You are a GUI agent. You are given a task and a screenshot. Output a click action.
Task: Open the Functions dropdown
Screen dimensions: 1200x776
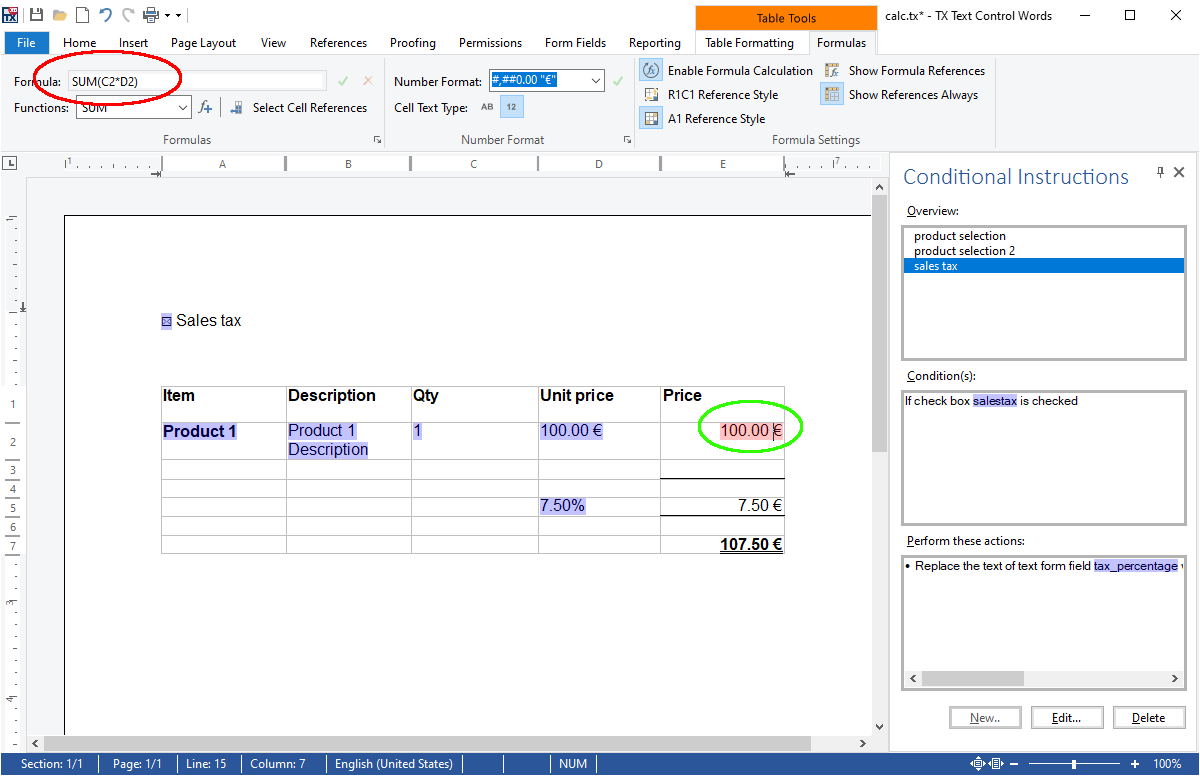coord(183,107)
